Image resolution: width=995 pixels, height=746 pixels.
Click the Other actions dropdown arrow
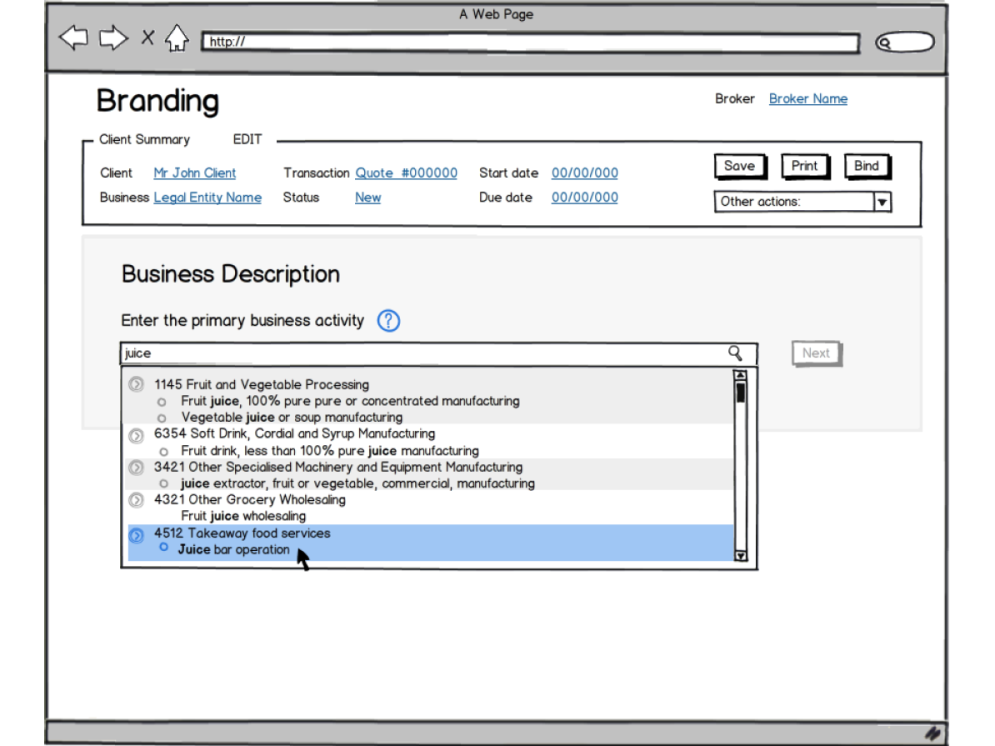point(882,202)
